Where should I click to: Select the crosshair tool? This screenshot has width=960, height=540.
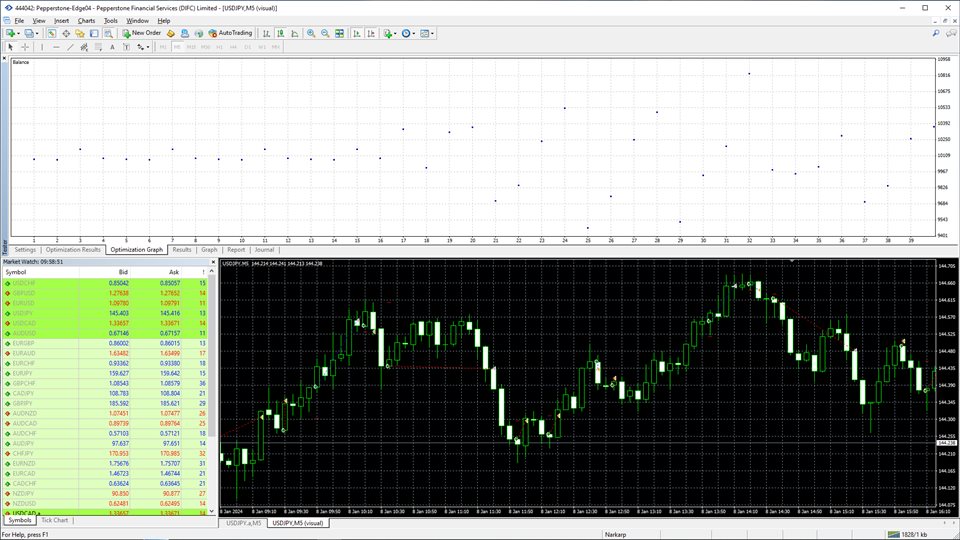tap(25, 47)
